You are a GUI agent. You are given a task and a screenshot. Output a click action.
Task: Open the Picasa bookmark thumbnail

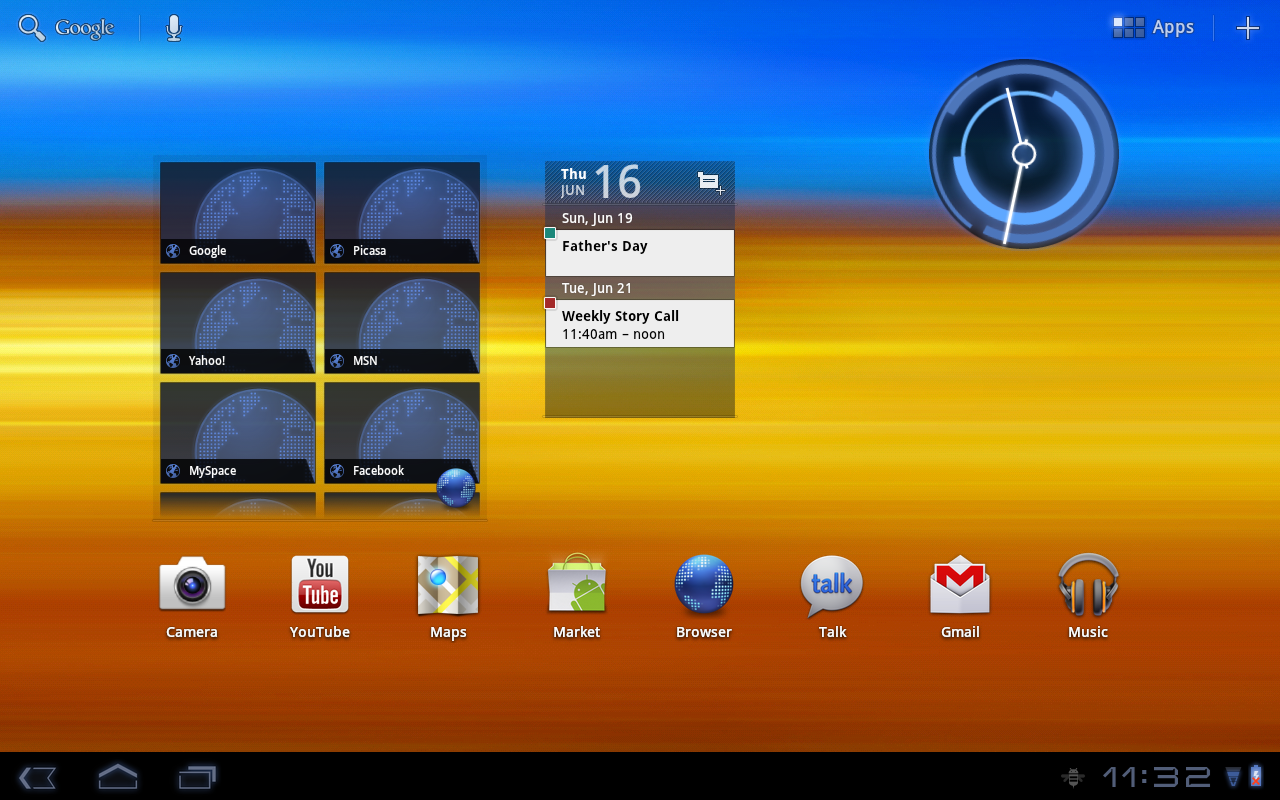pyautogui.click(x=402, y=213)
